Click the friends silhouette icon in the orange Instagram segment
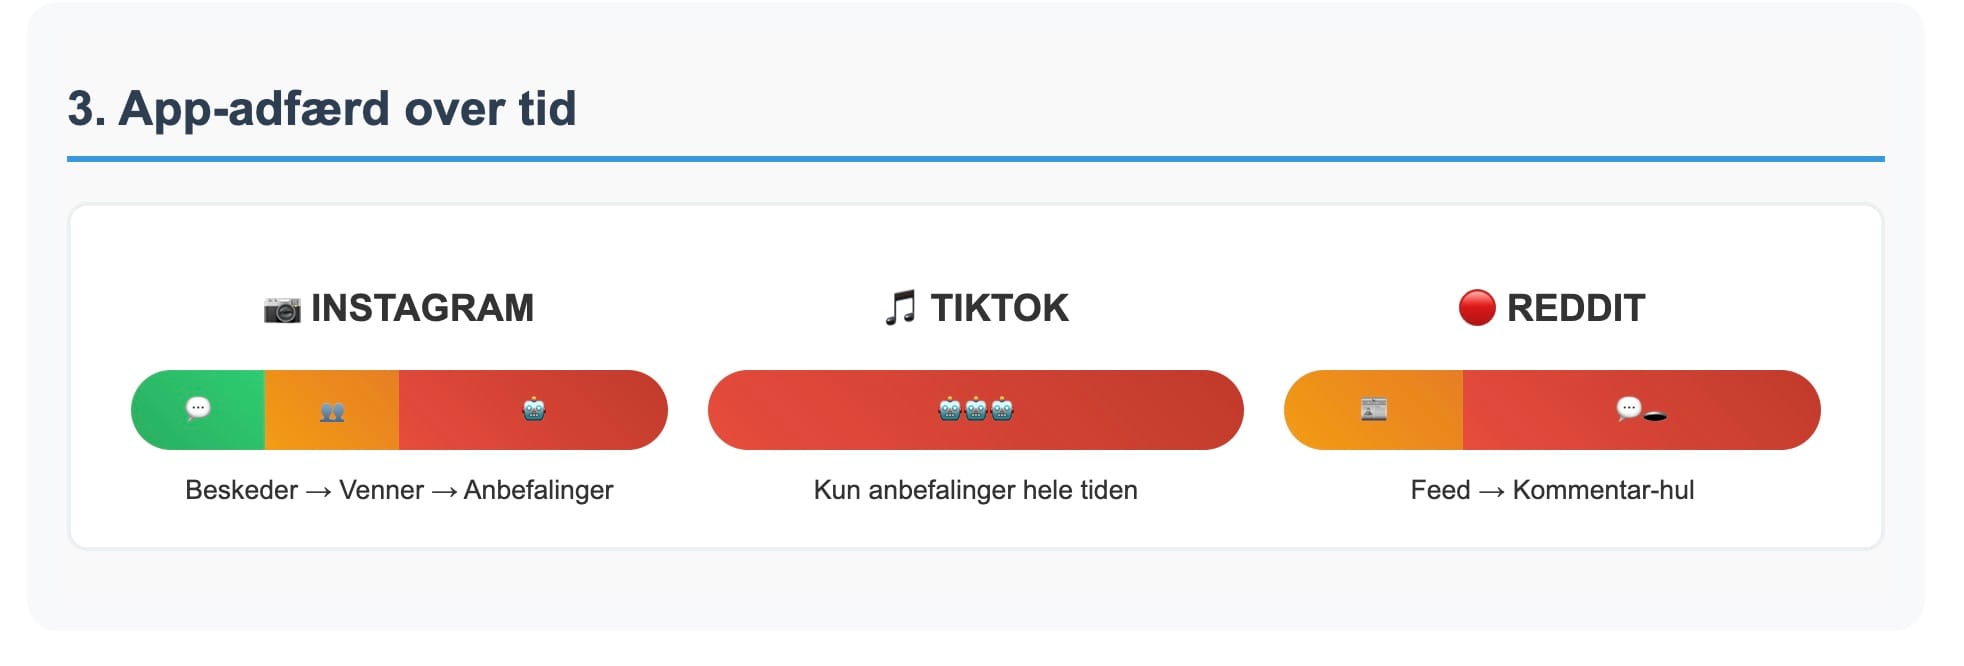 [x=332, y=411]
